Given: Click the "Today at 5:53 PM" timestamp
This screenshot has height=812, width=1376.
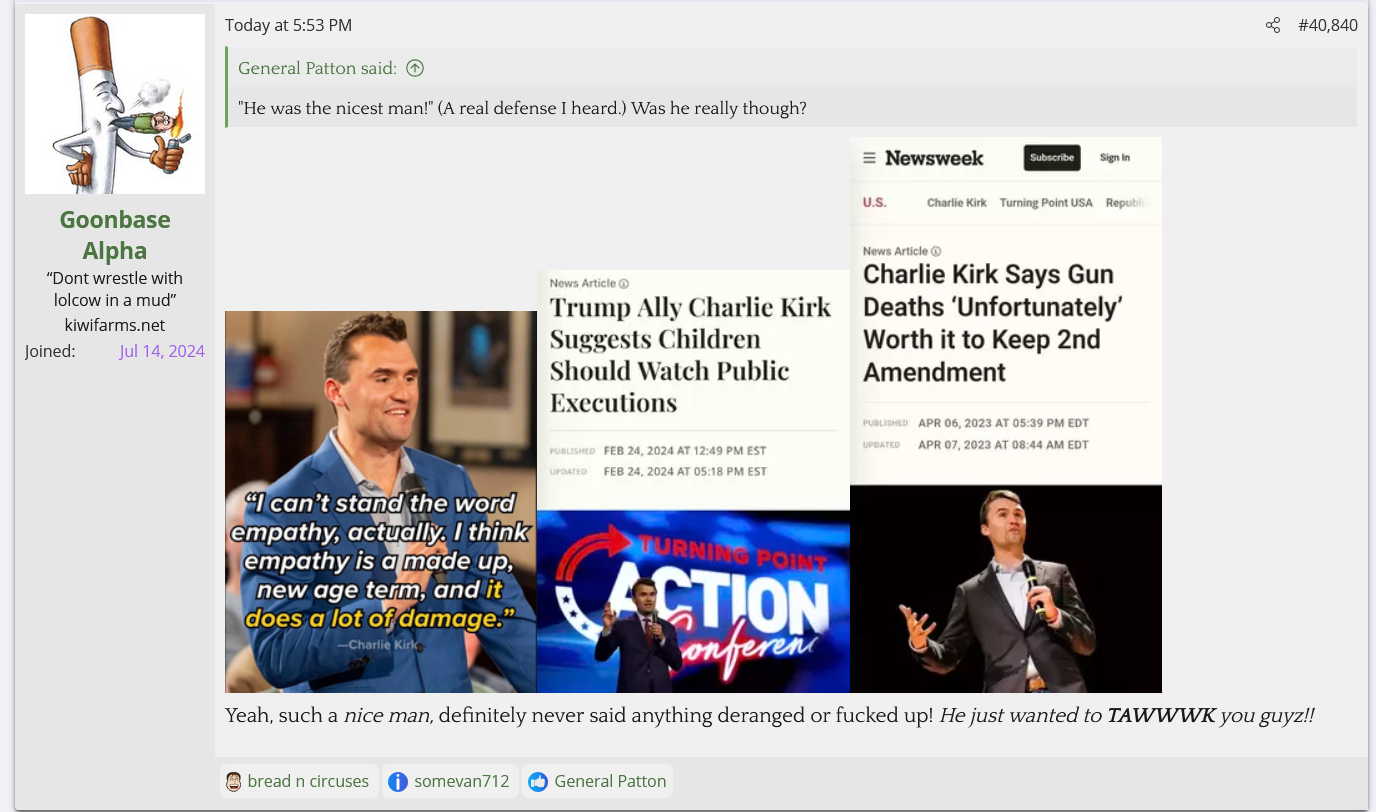Looking at the screenshot, I should pos(288,25).
